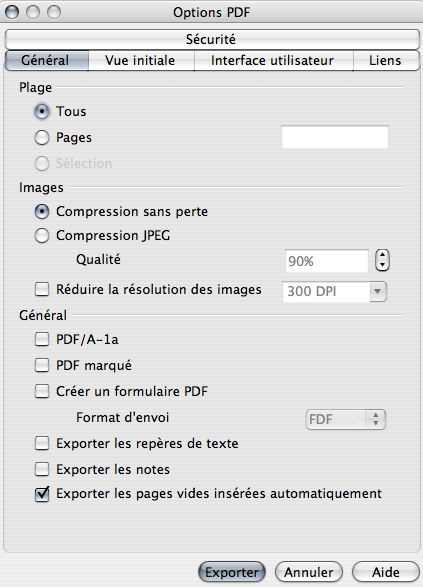
Task: Choose Compression sans perte option
Action: tap(42, 212)
